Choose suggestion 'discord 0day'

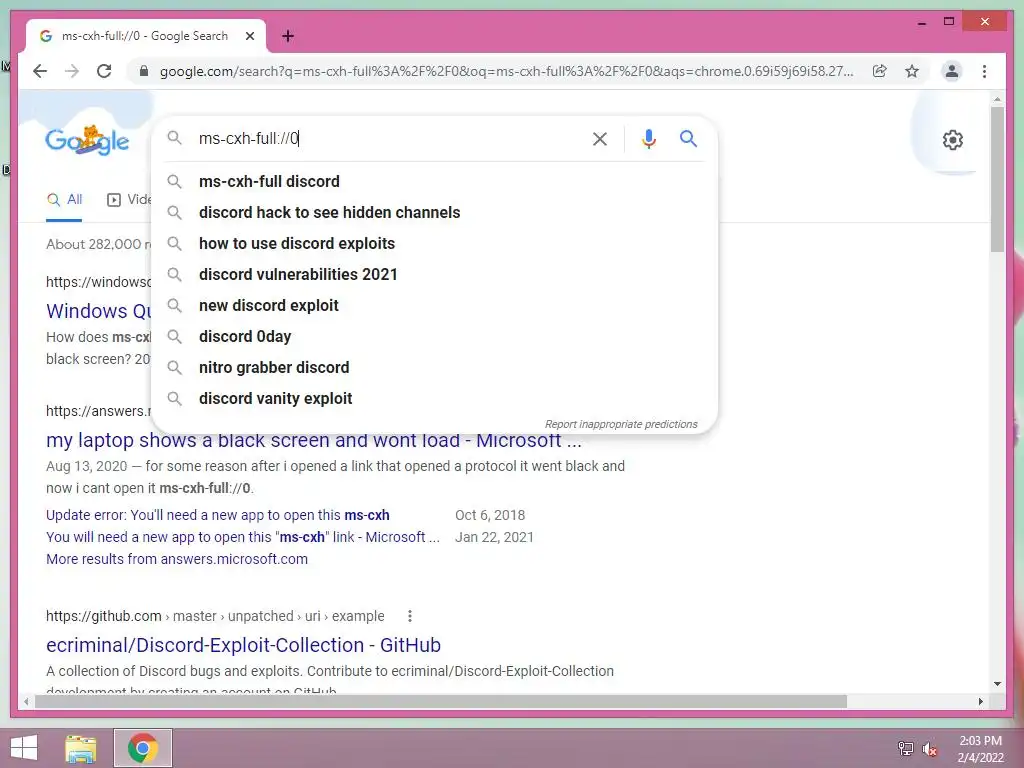[434, 336]
